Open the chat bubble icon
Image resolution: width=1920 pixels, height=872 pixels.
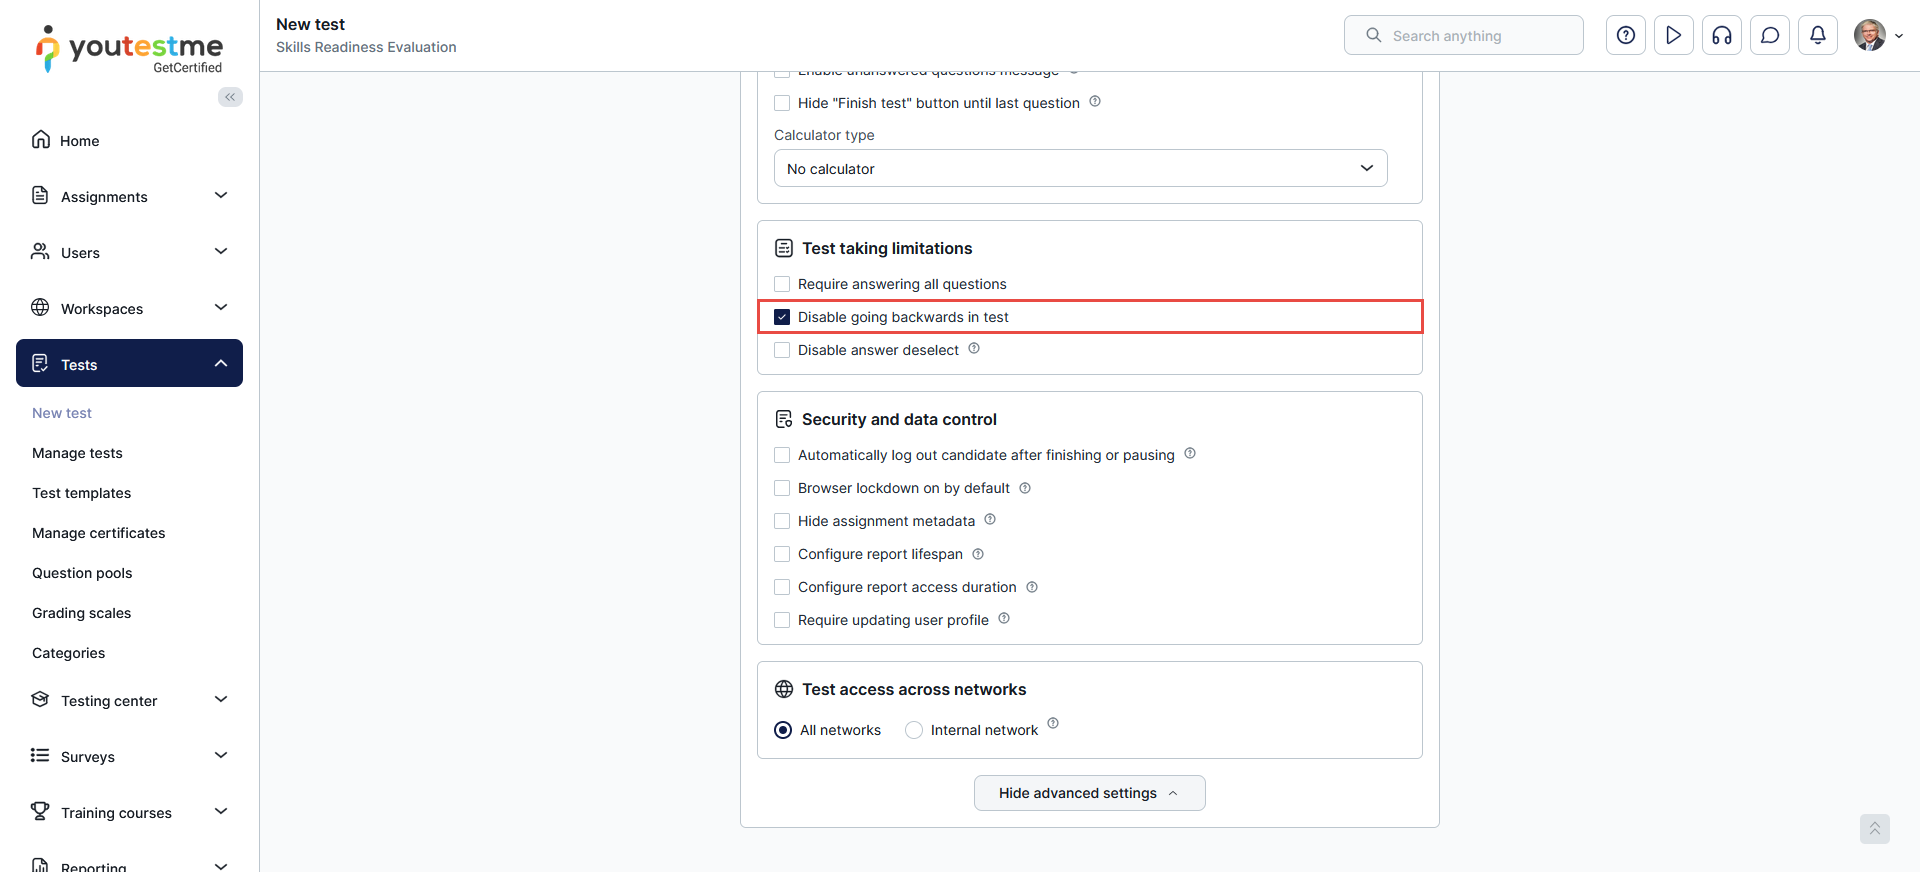[x=1770, y=36]
